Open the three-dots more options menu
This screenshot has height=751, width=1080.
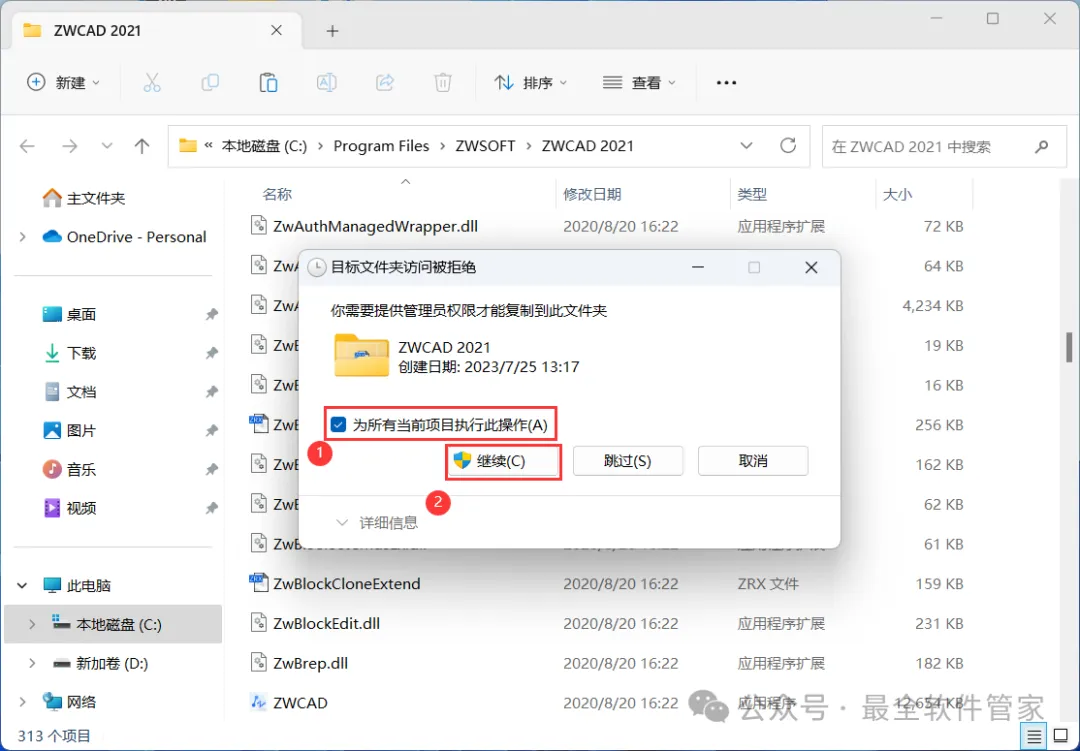pyautogui.click(x=726, y=83)
